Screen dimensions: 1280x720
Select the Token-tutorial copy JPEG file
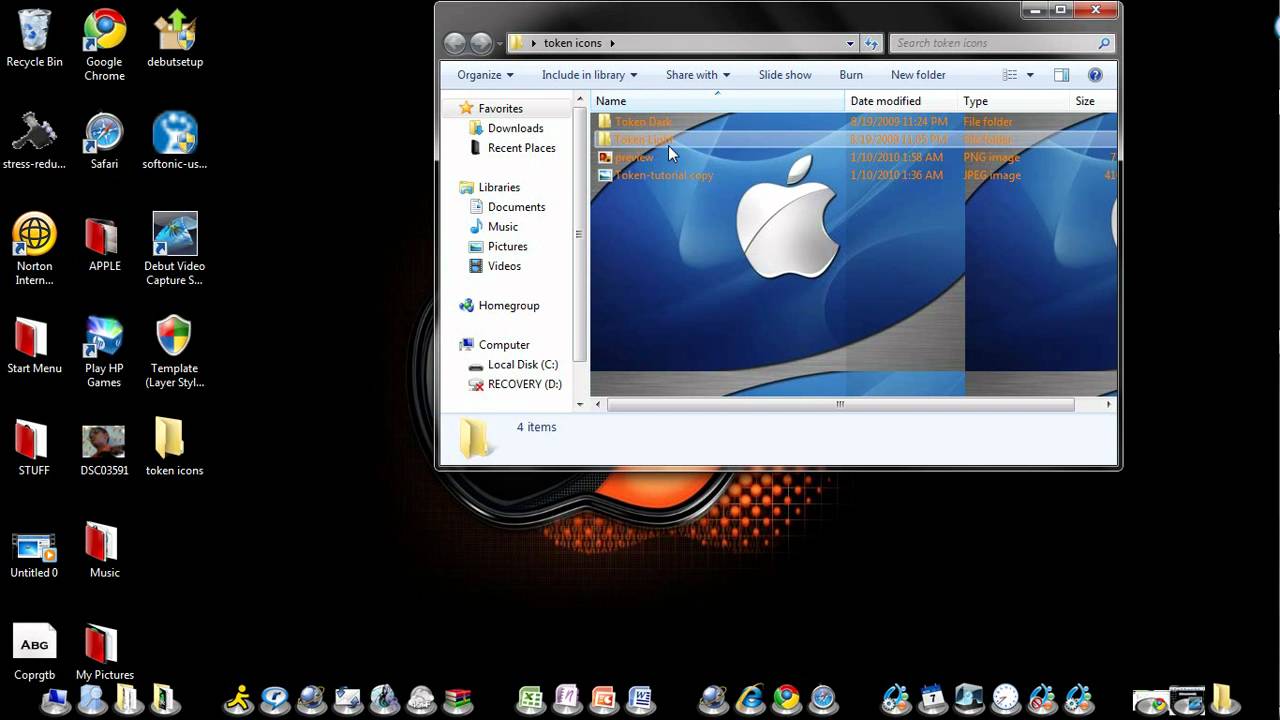click(x=664, y=176)
